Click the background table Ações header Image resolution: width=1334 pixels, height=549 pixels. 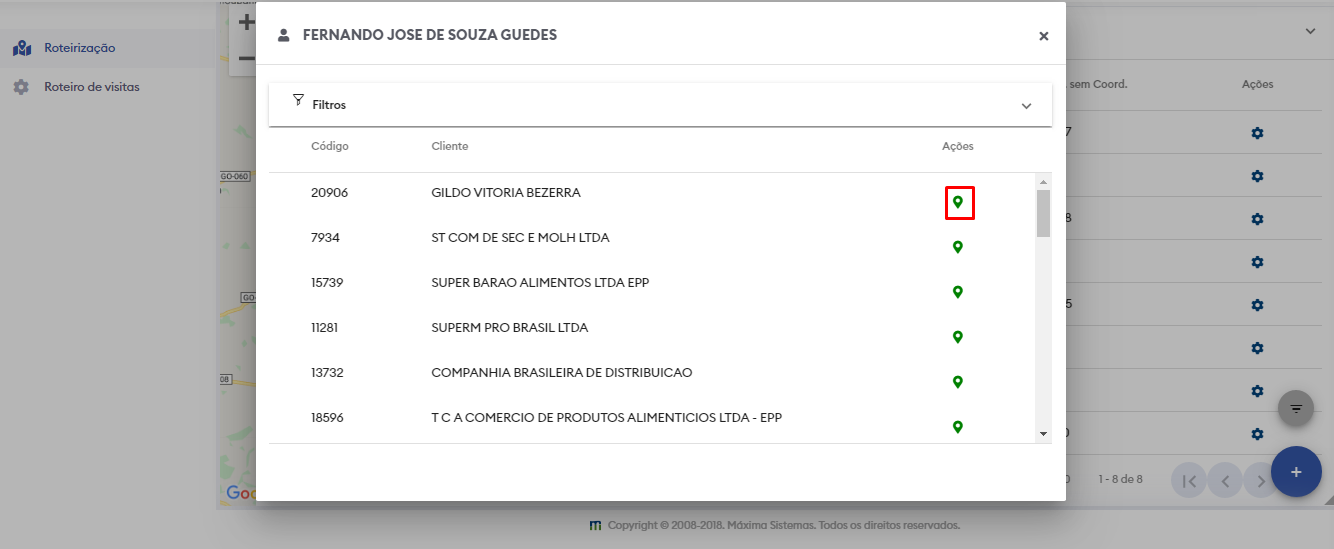pos(1258,84)
